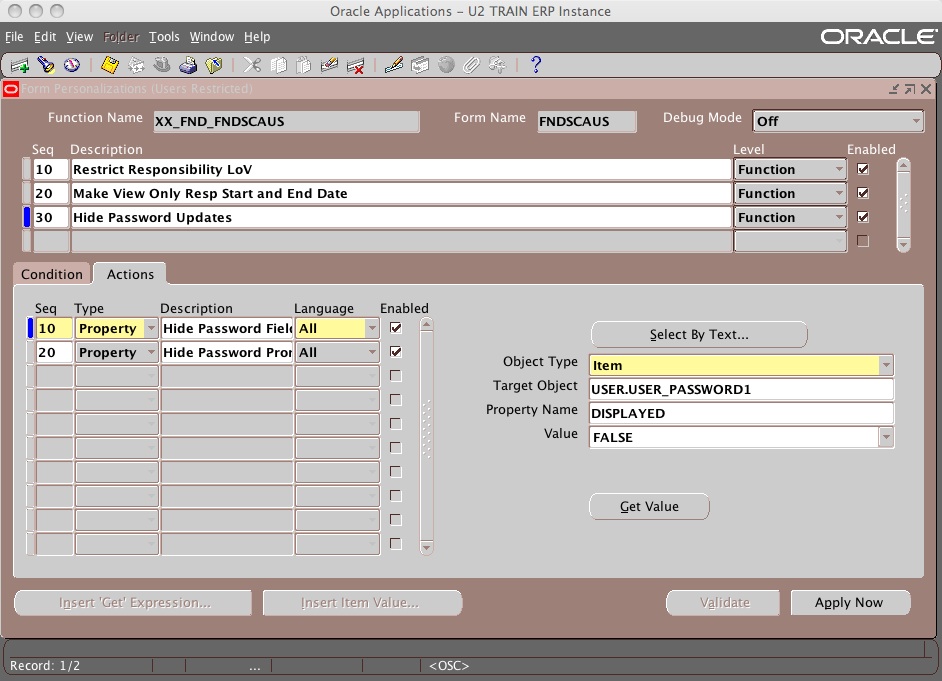Click the Property Name field
This screenshot has width=942, height=681.
(741, 413)
